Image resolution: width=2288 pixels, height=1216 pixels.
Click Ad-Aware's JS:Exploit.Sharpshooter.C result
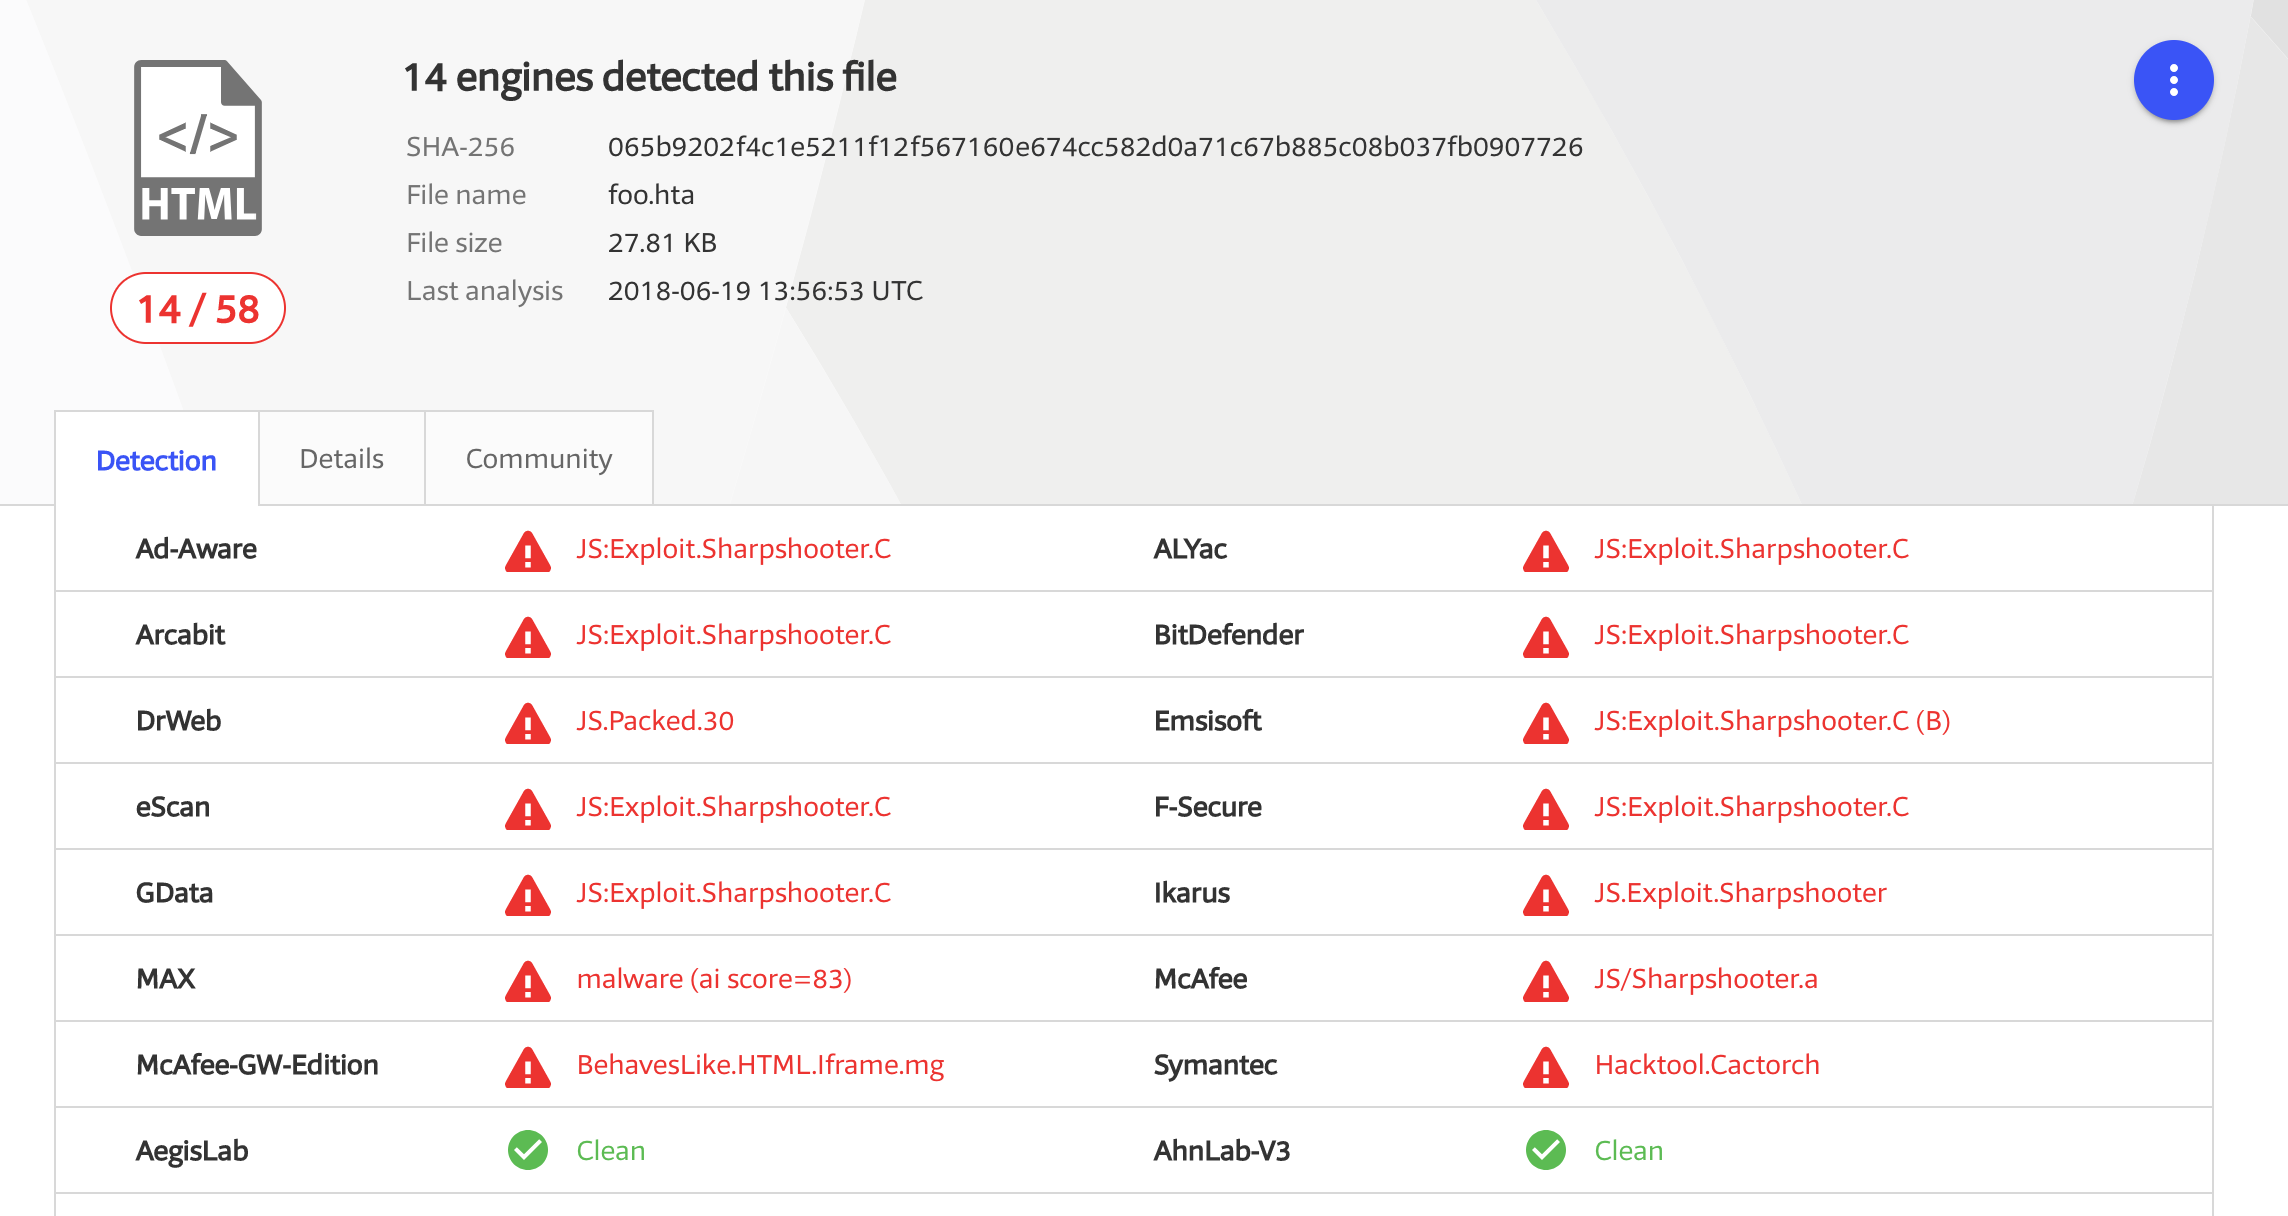point(733,549)
